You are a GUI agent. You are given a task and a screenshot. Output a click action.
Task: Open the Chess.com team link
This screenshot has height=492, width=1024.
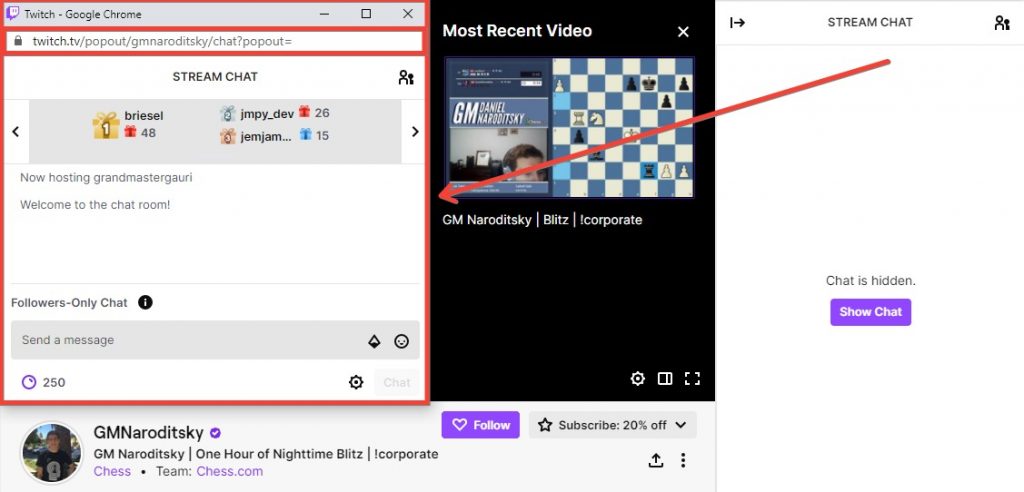pos(230,471)
